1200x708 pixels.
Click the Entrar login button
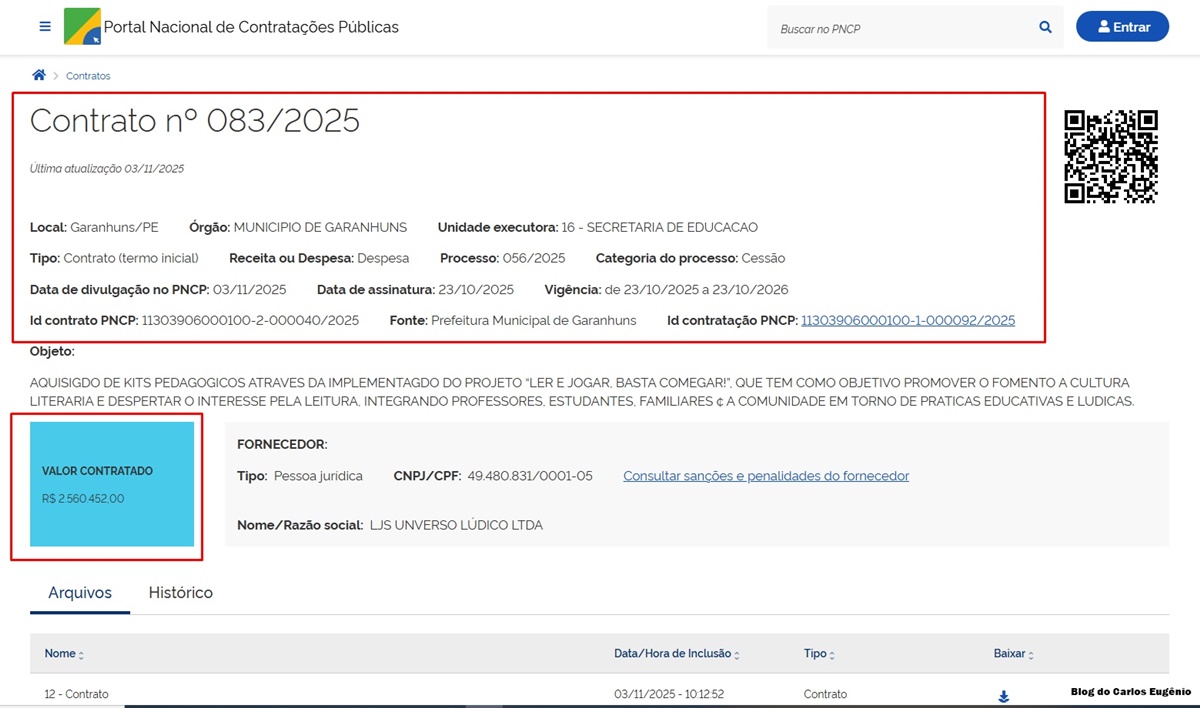(1122, 27)
